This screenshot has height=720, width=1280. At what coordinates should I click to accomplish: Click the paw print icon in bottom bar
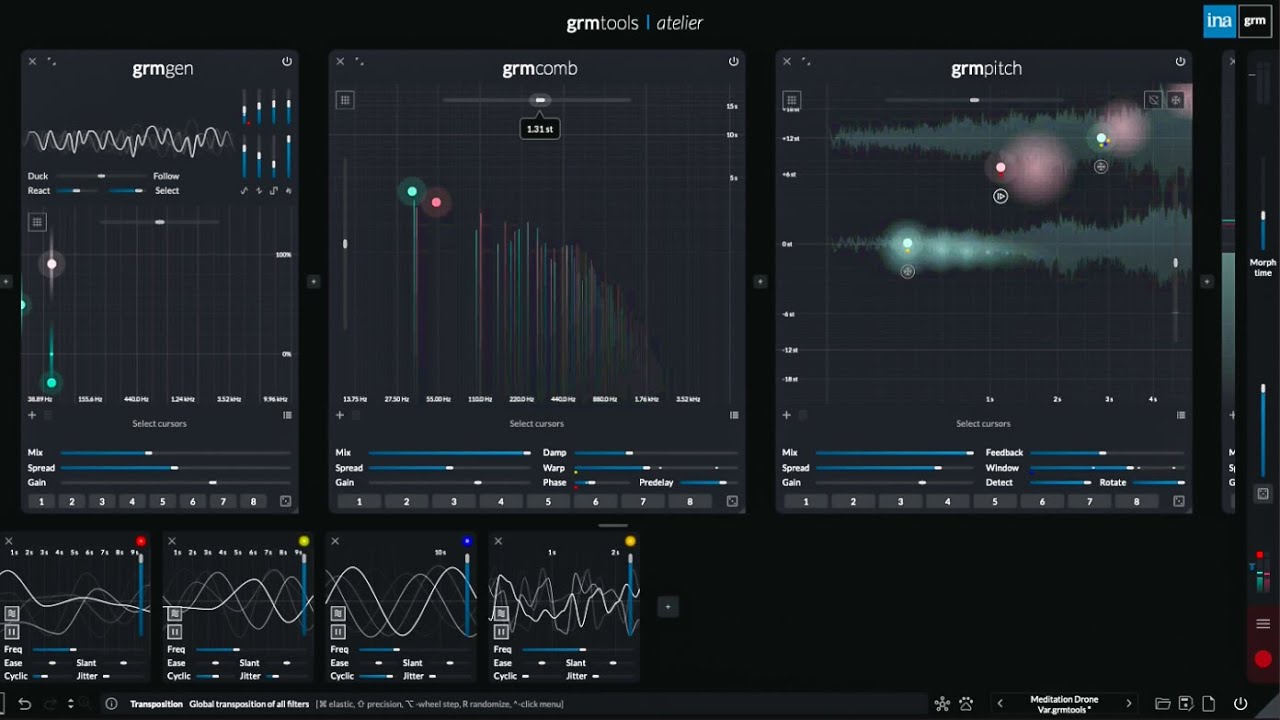[x=966, y=704]
